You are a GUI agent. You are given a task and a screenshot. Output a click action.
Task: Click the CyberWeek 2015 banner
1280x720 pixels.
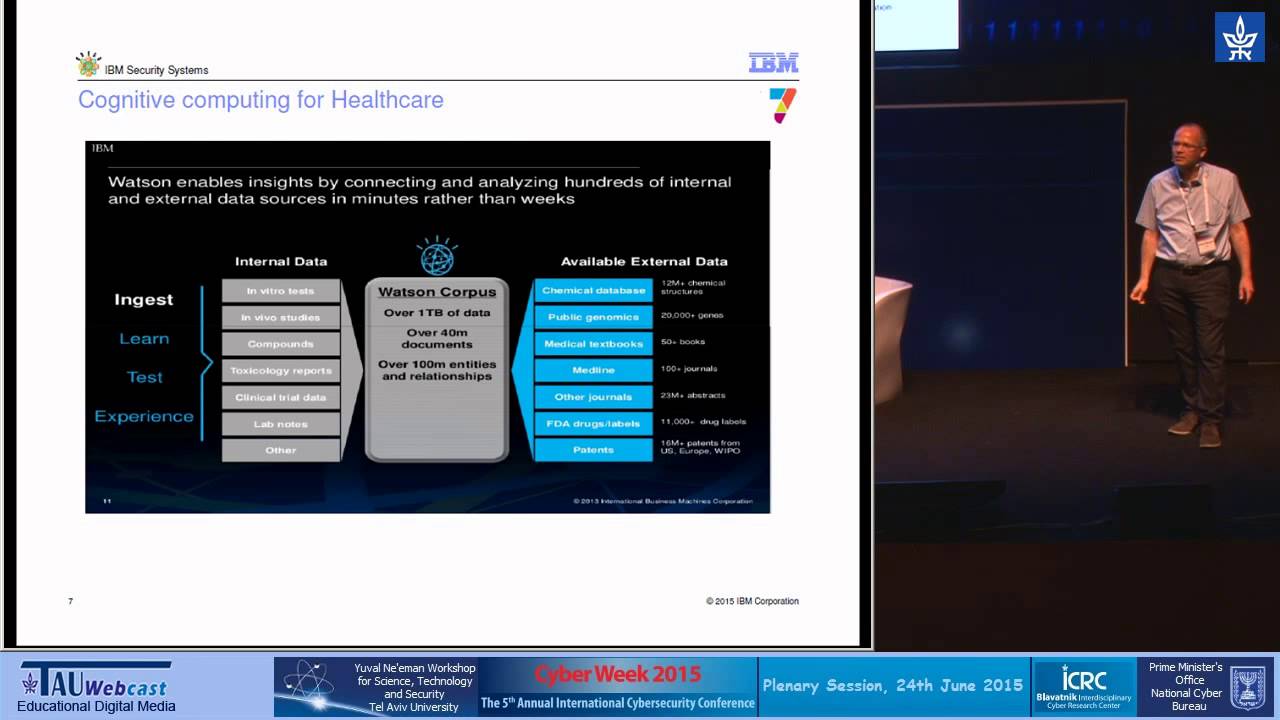click(x=618, y=674)
